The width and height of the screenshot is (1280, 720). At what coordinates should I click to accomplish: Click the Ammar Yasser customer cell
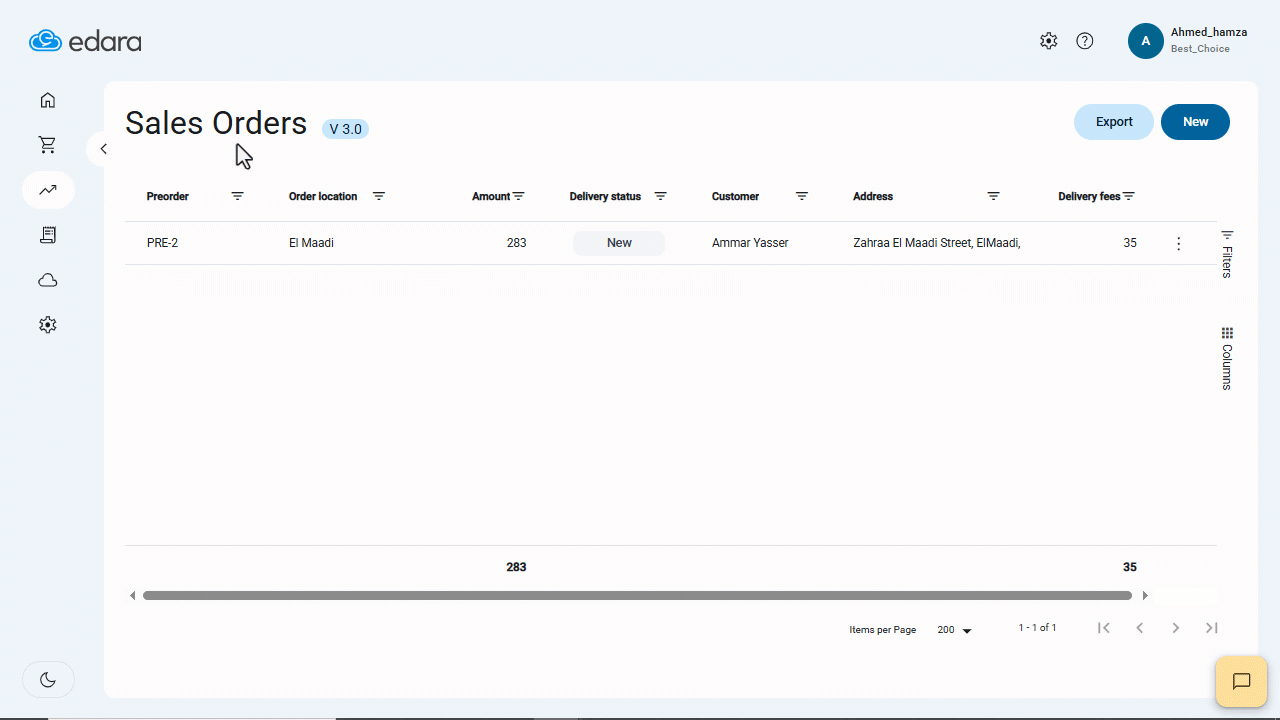pyautogui.click(x=750, y=243)
